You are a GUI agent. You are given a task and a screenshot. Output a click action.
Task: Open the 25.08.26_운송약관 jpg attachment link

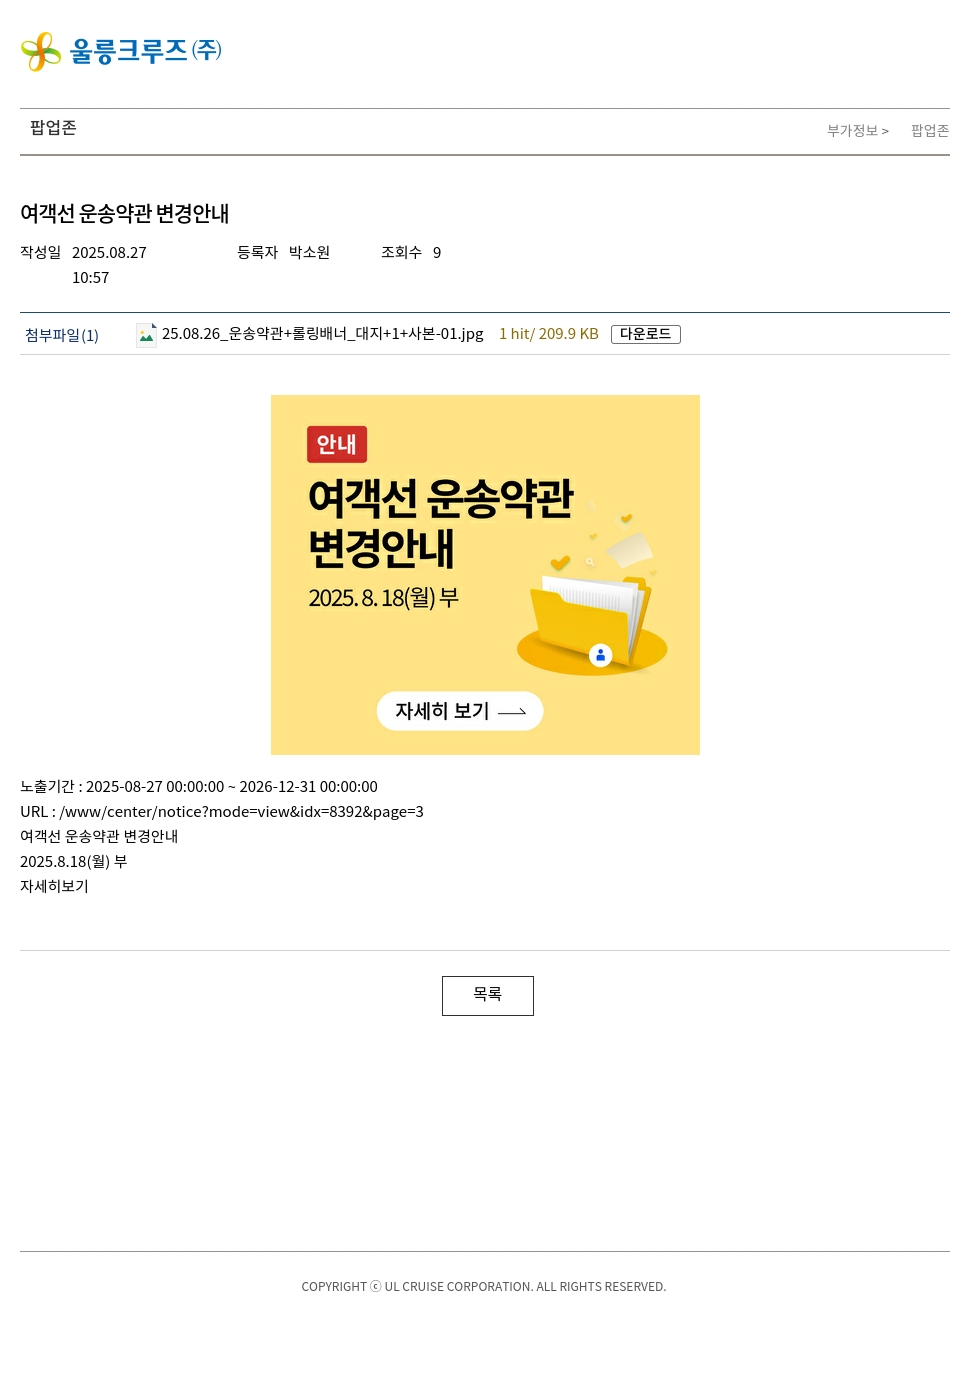point(323,334)
